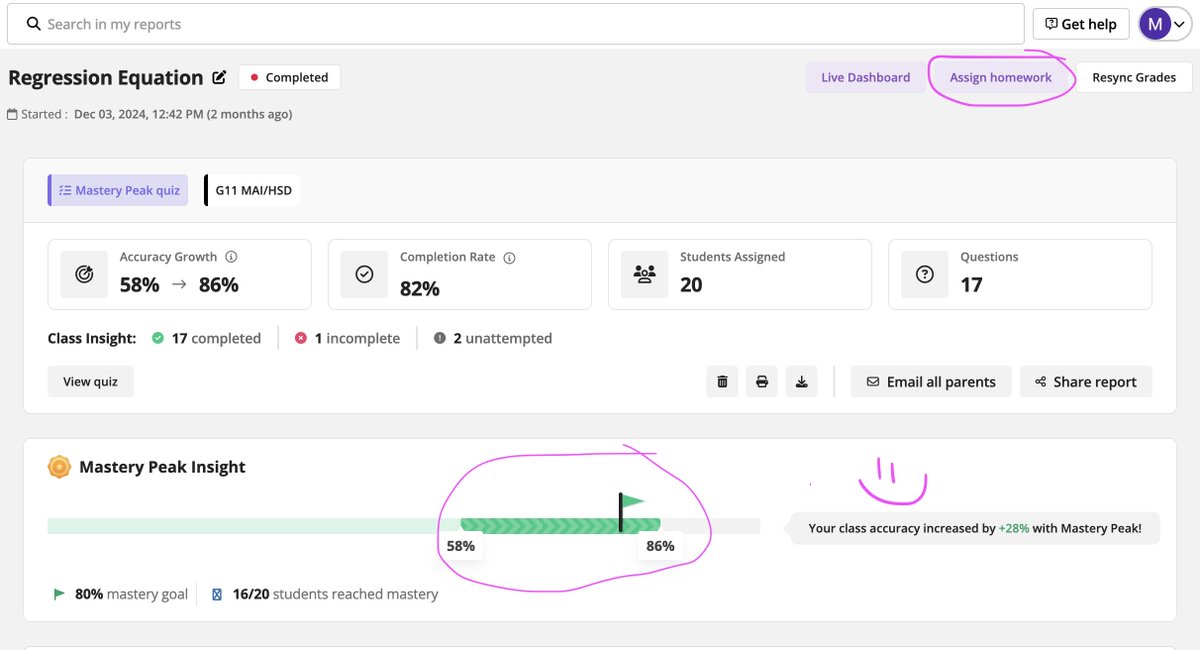Edit the Regression Equation title pencil icon

(219, 77)
